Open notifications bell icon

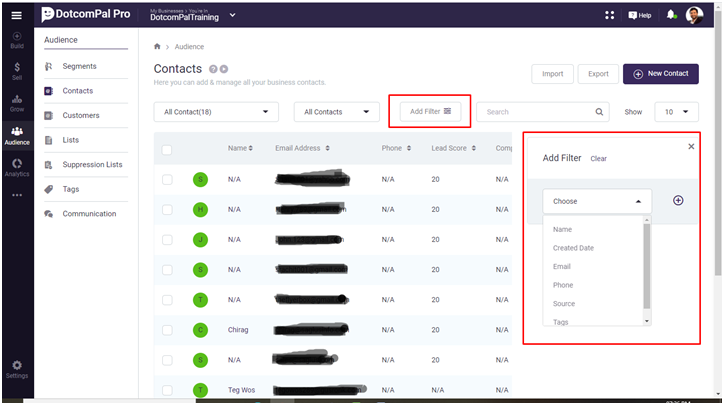[671, 15]
